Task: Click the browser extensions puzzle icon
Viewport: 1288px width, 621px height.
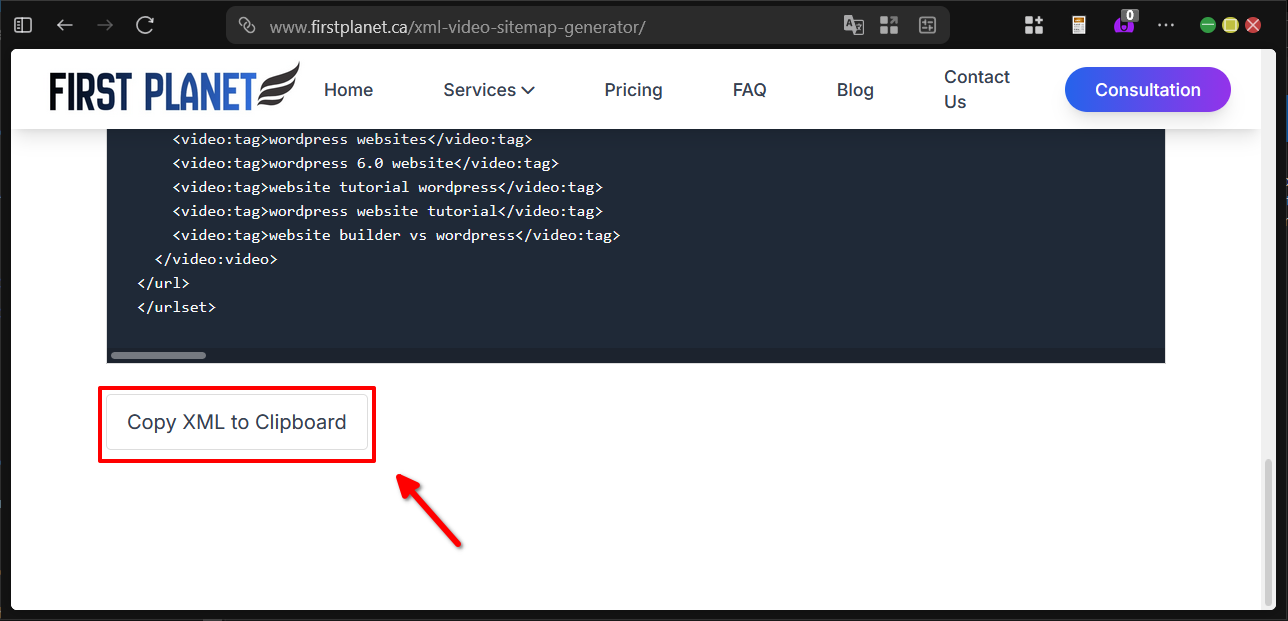Action: point(1034,25)
